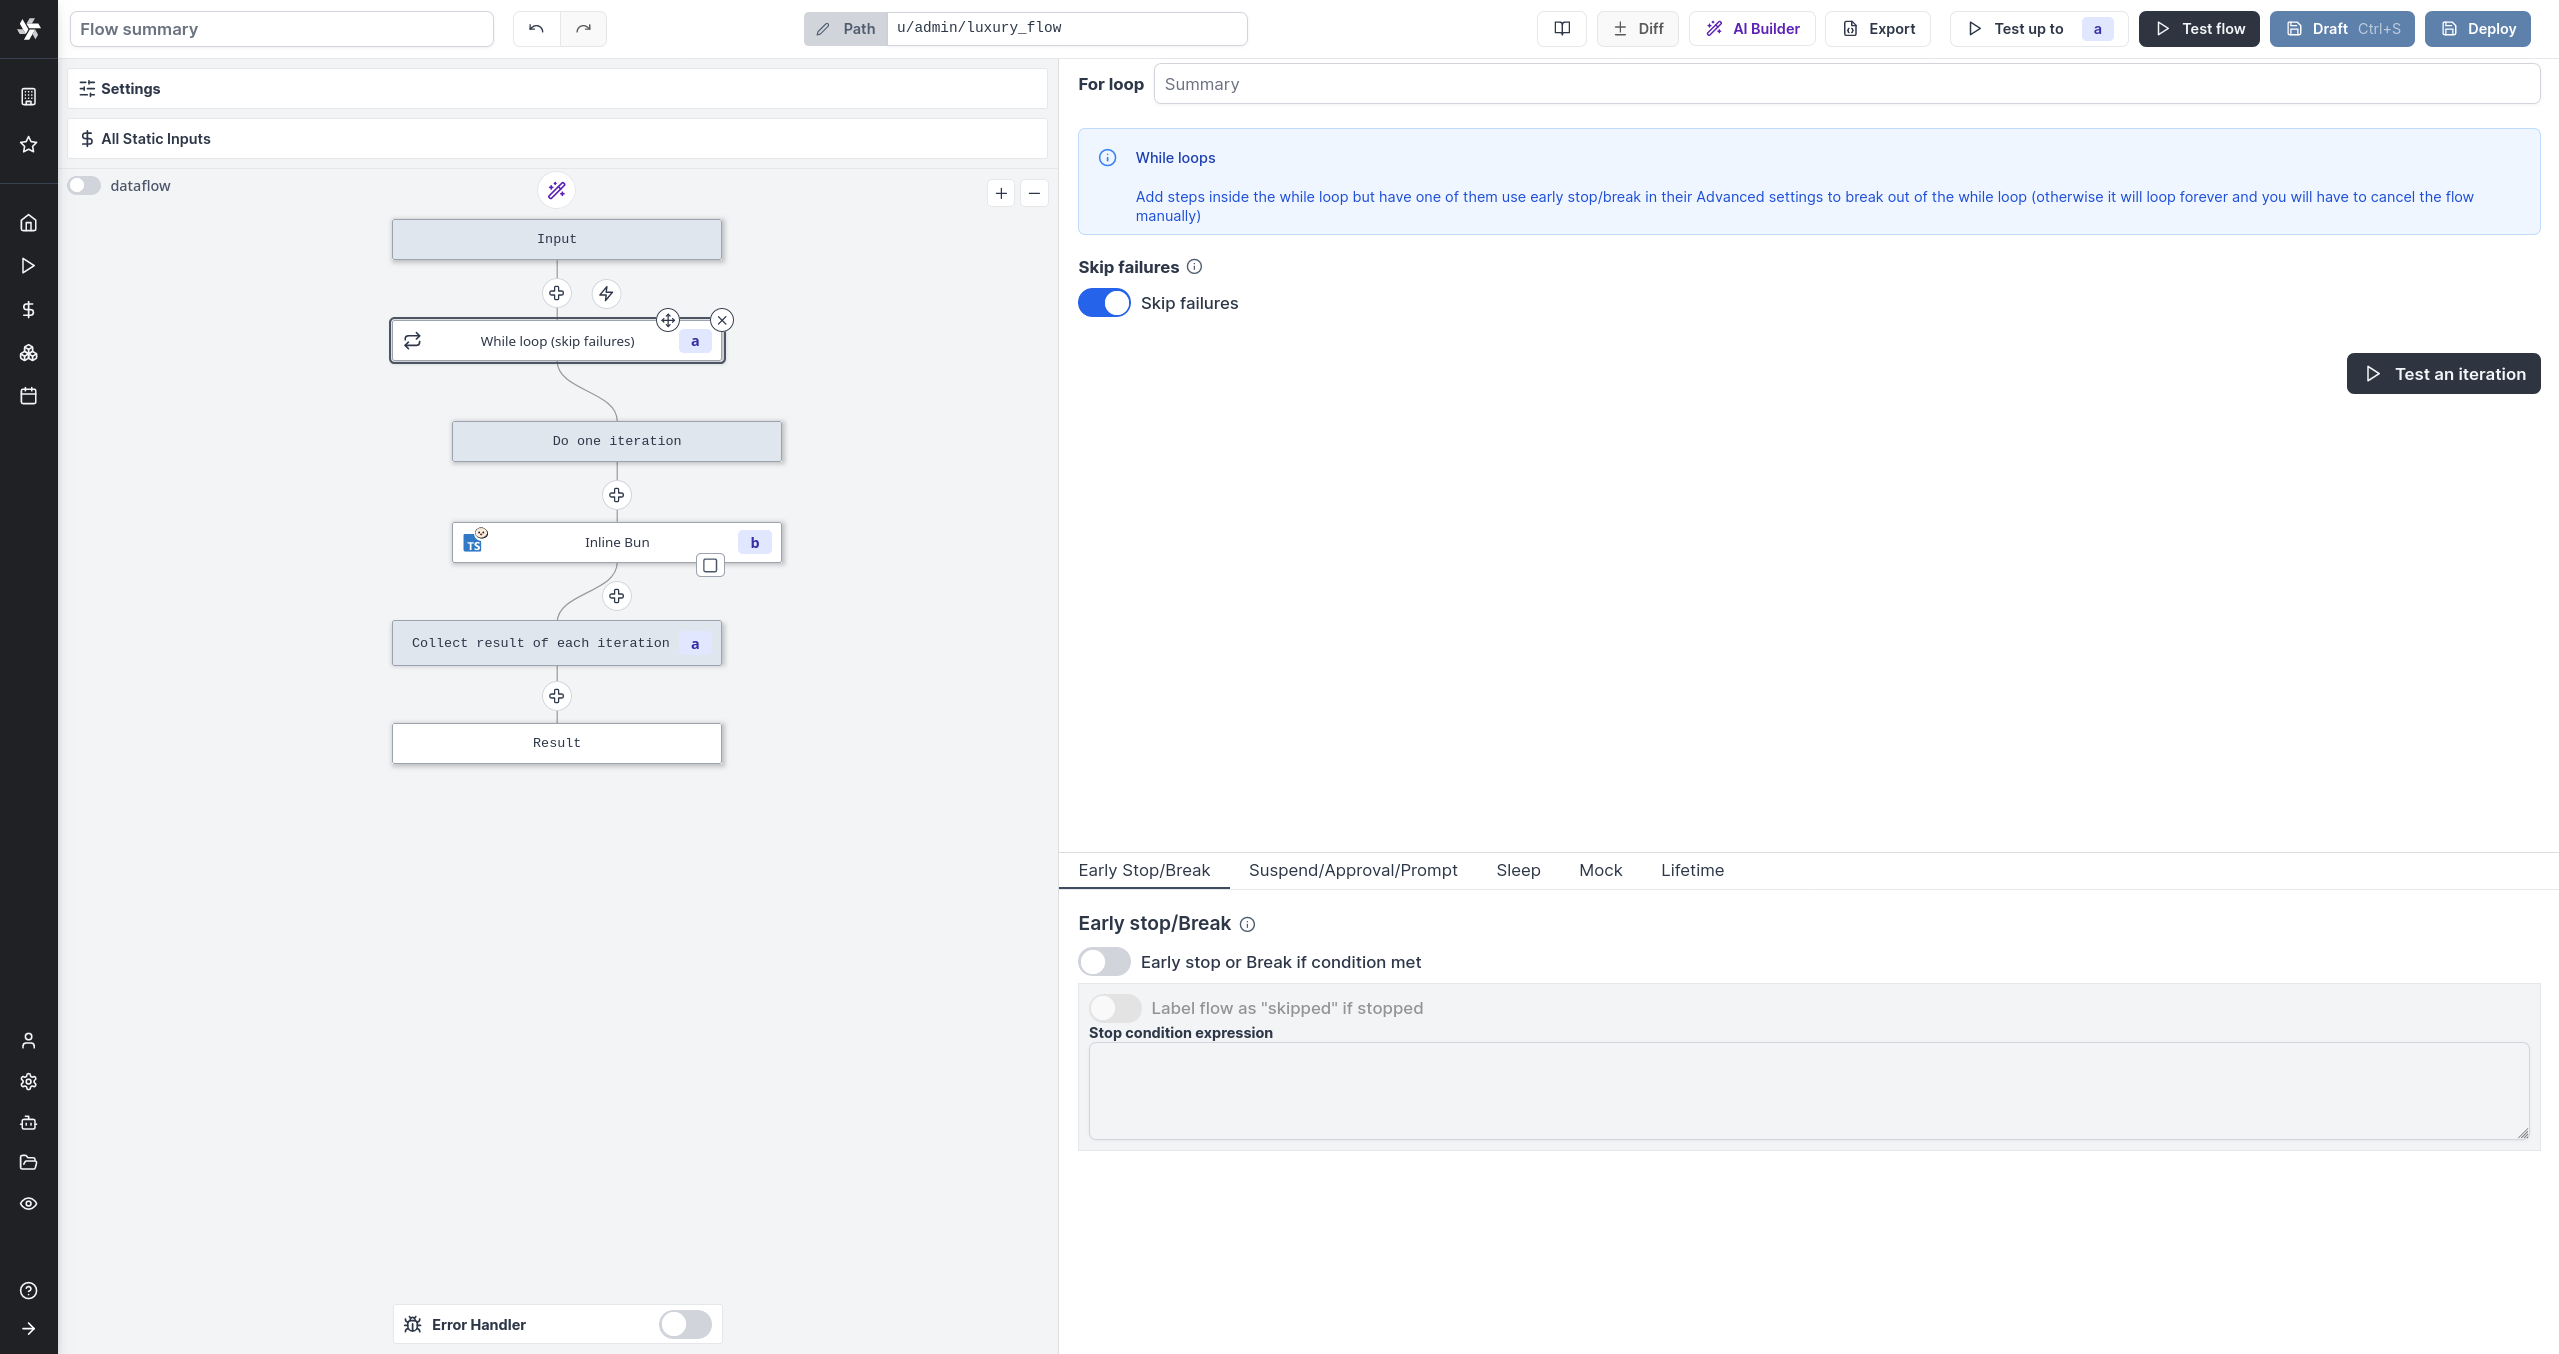Click the redo arrow icon

(584, 29)
